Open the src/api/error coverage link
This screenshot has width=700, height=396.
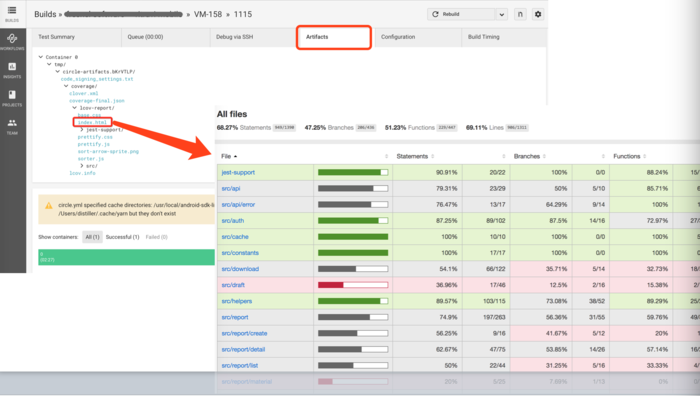(x=238, y=204)
